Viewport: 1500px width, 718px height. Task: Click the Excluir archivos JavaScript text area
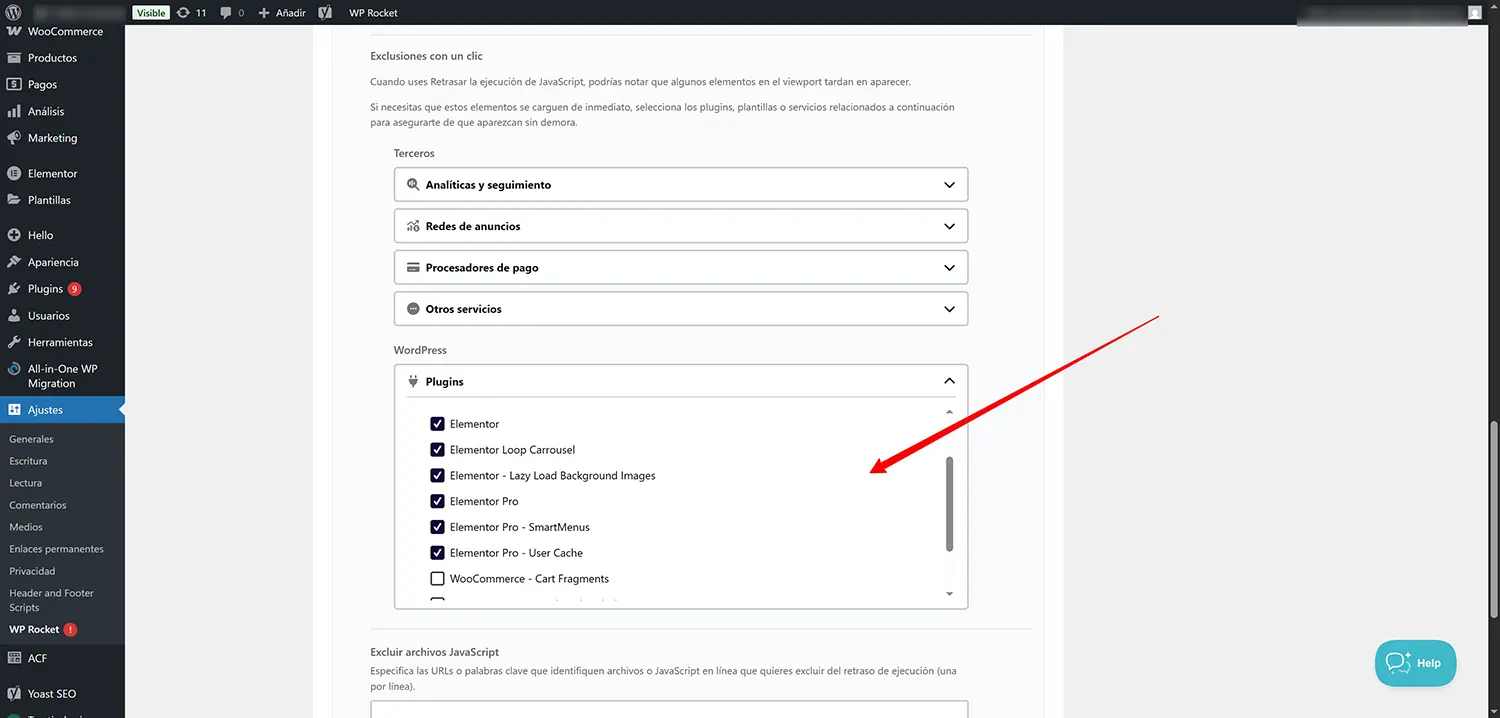[x=669, y=709]
